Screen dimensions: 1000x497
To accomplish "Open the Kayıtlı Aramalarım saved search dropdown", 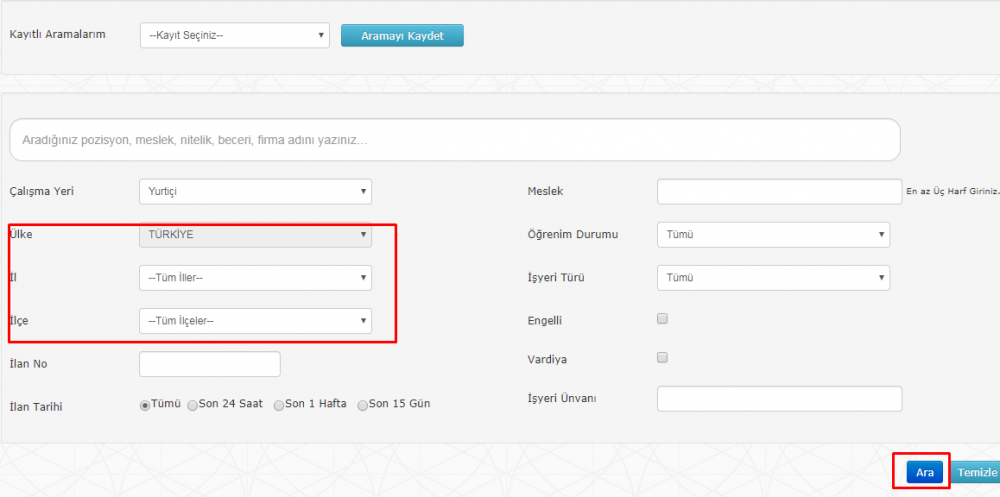I will coord(235,36).
